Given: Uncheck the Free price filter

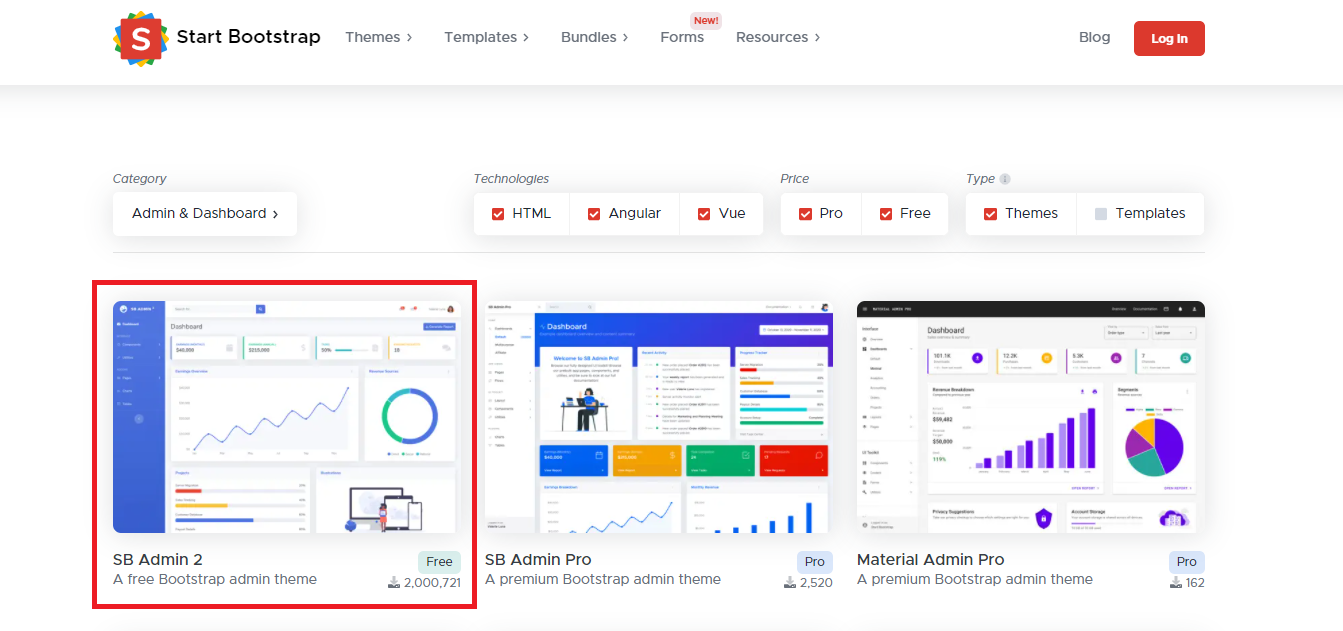Looking at the screenshot, I should (886, 214).
